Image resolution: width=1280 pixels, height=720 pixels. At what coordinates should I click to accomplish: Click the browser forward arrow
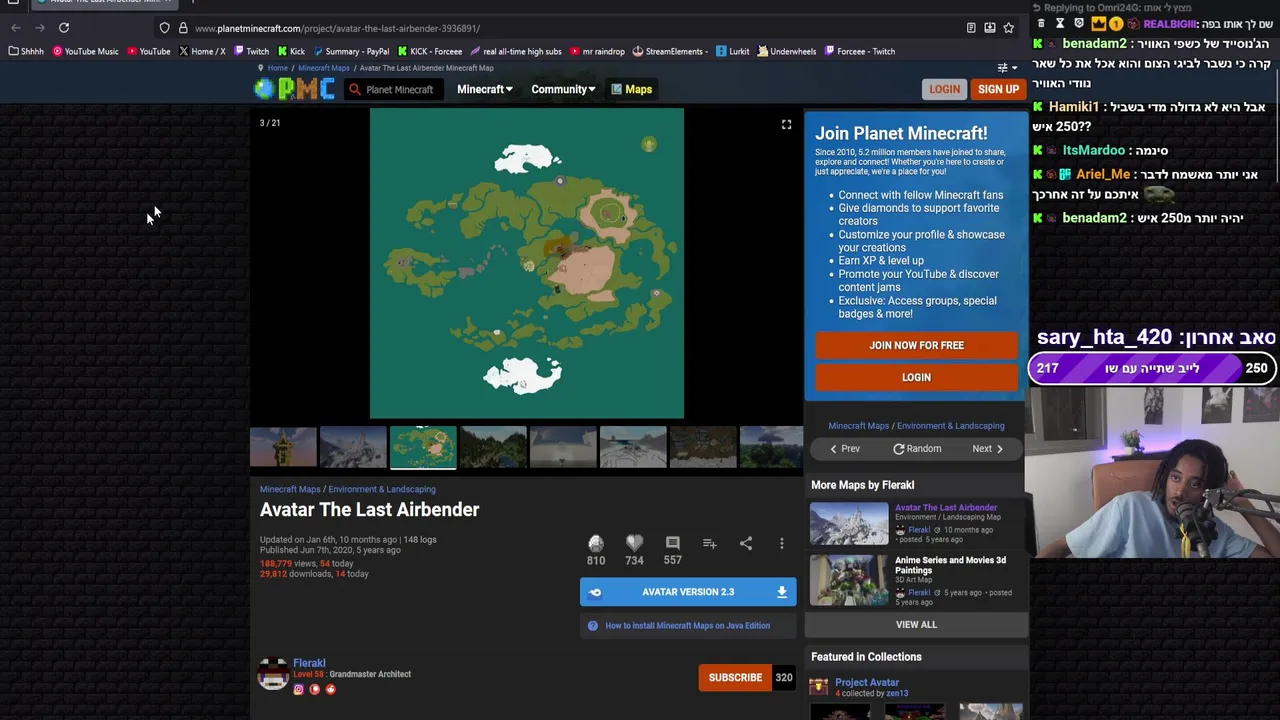(40, 28)
